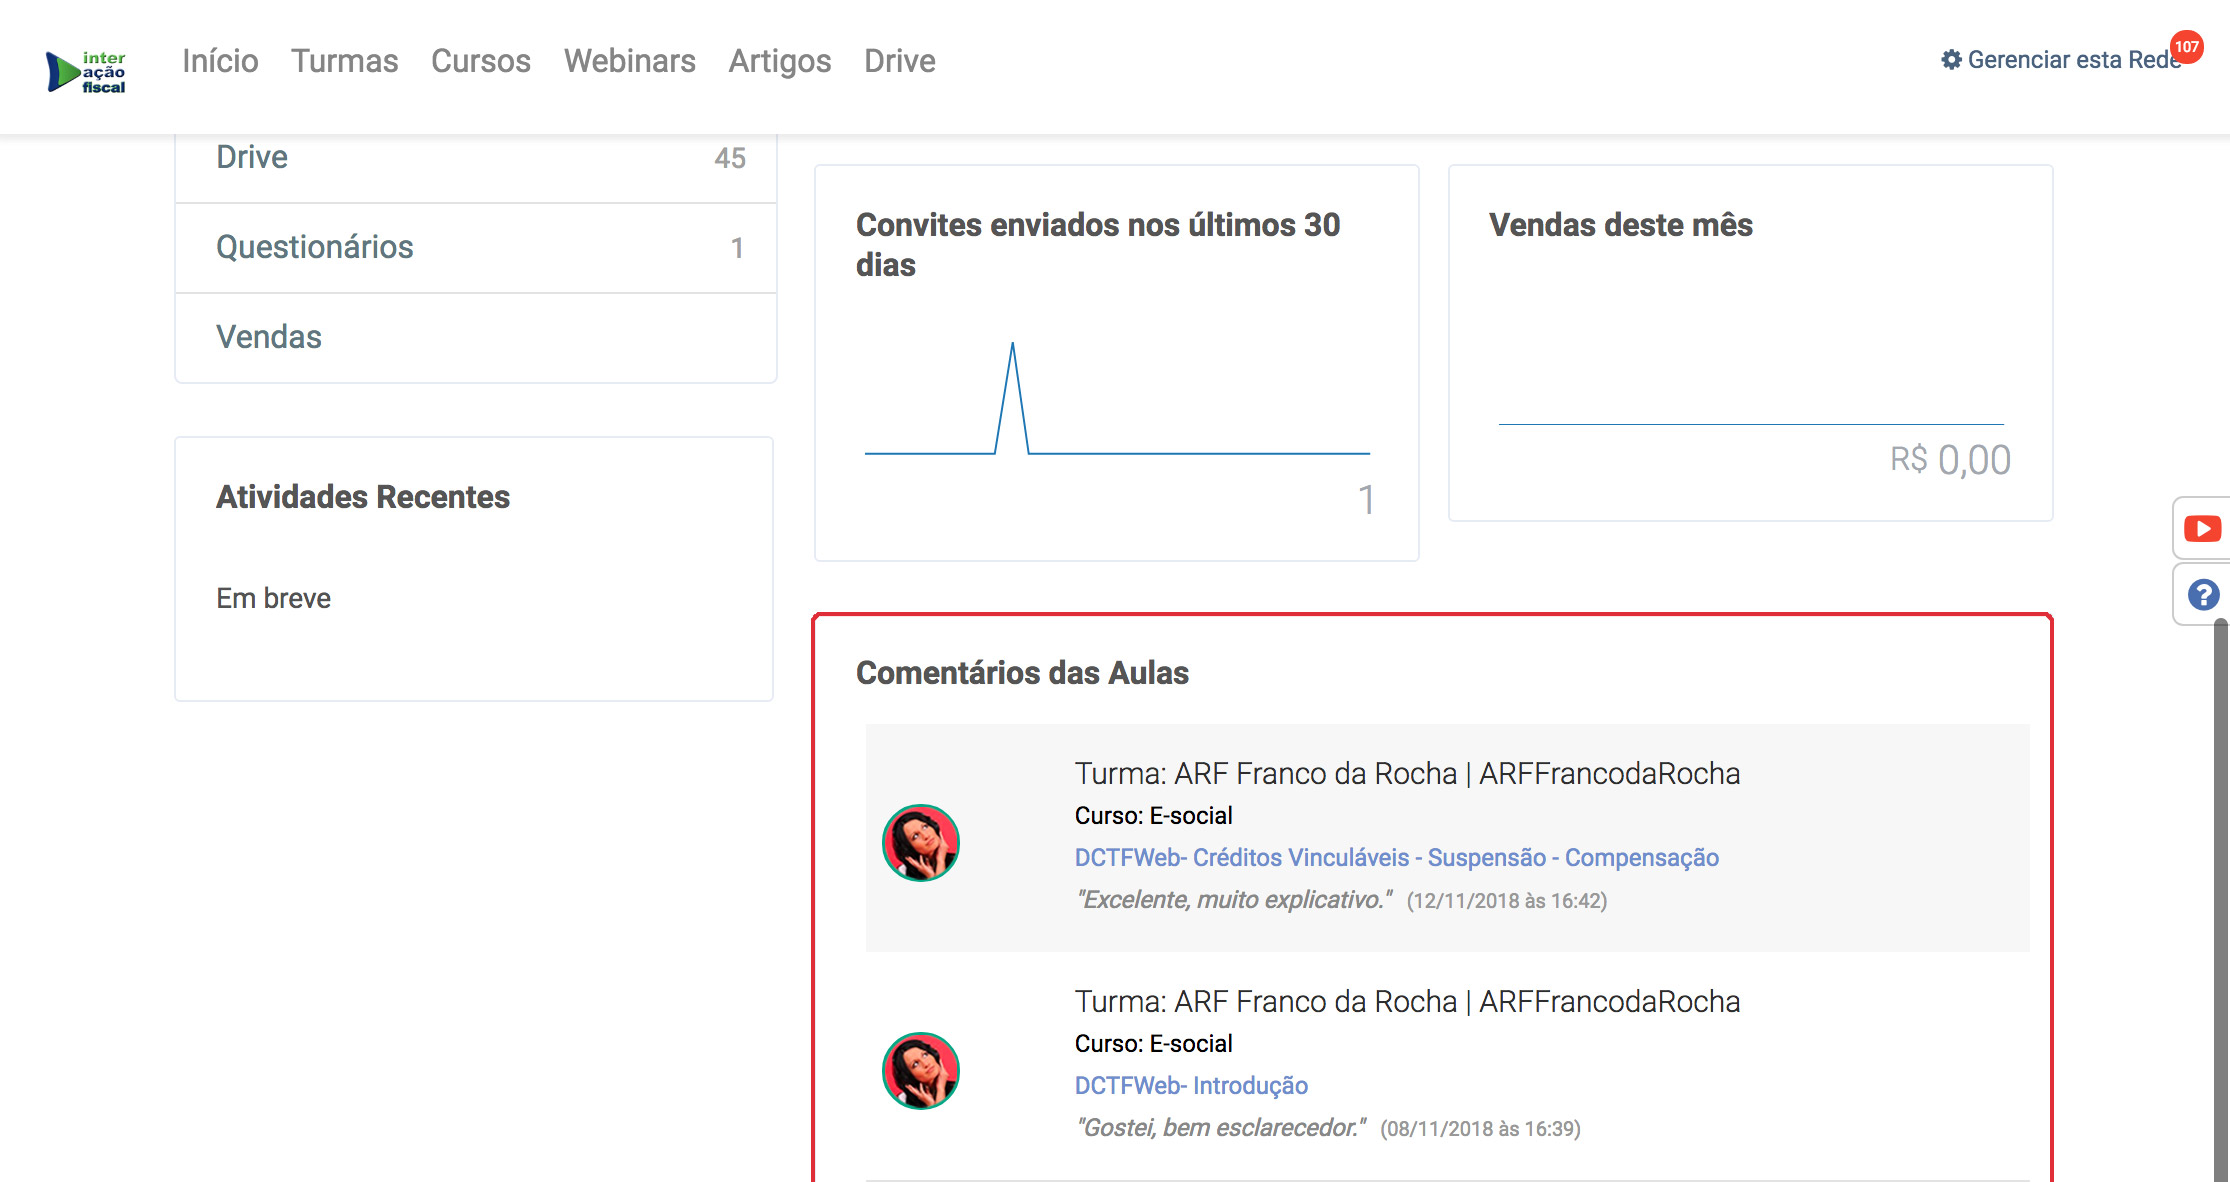Select Drive item in the sidebar list

coord(252,157)
